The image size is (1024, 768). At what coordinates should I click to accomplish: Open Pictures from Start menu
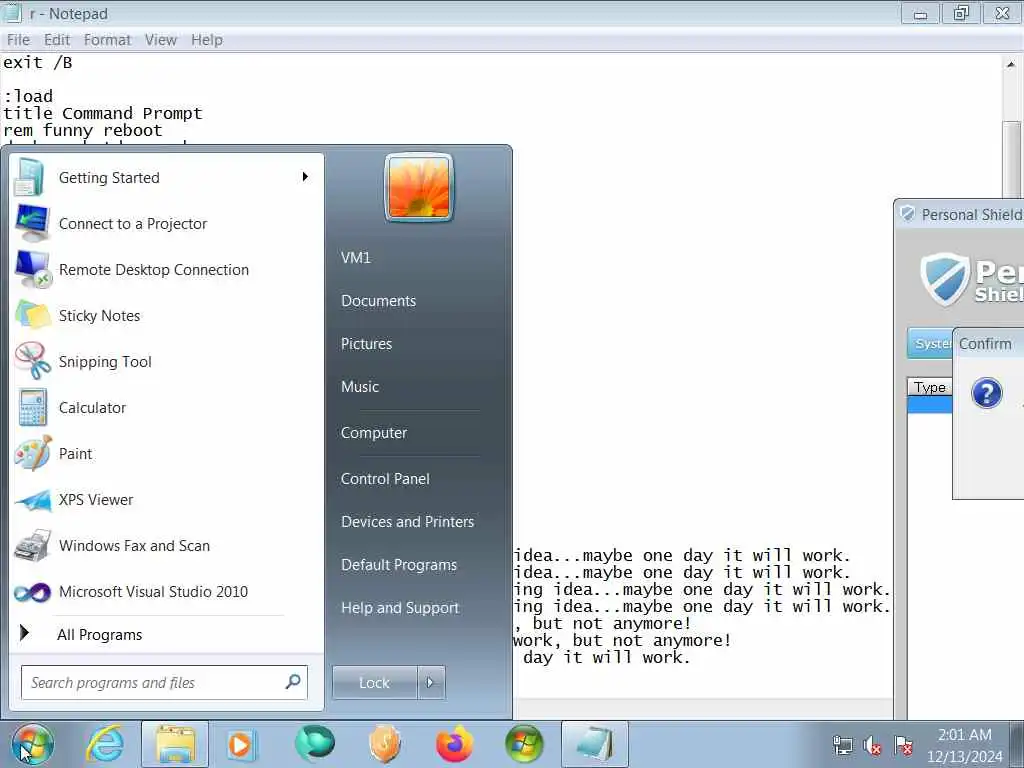366,344
